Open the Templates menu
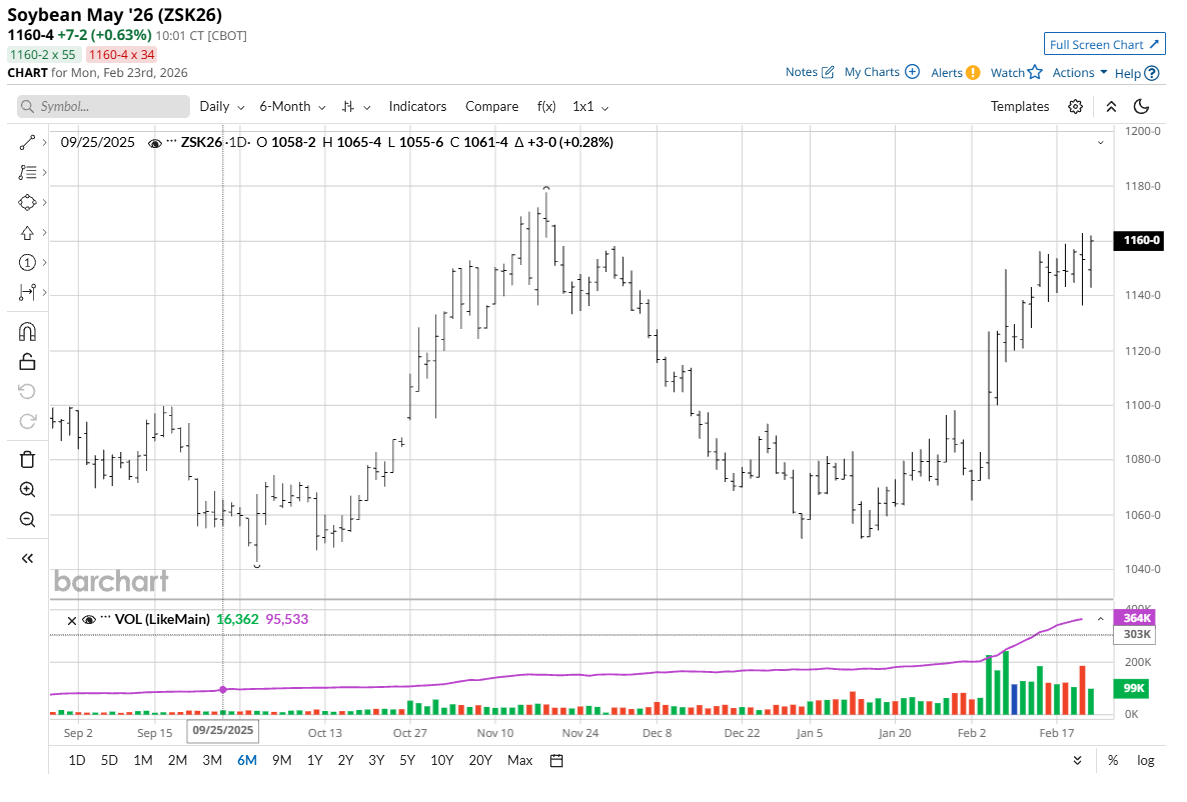 [x=1020, y=107]
